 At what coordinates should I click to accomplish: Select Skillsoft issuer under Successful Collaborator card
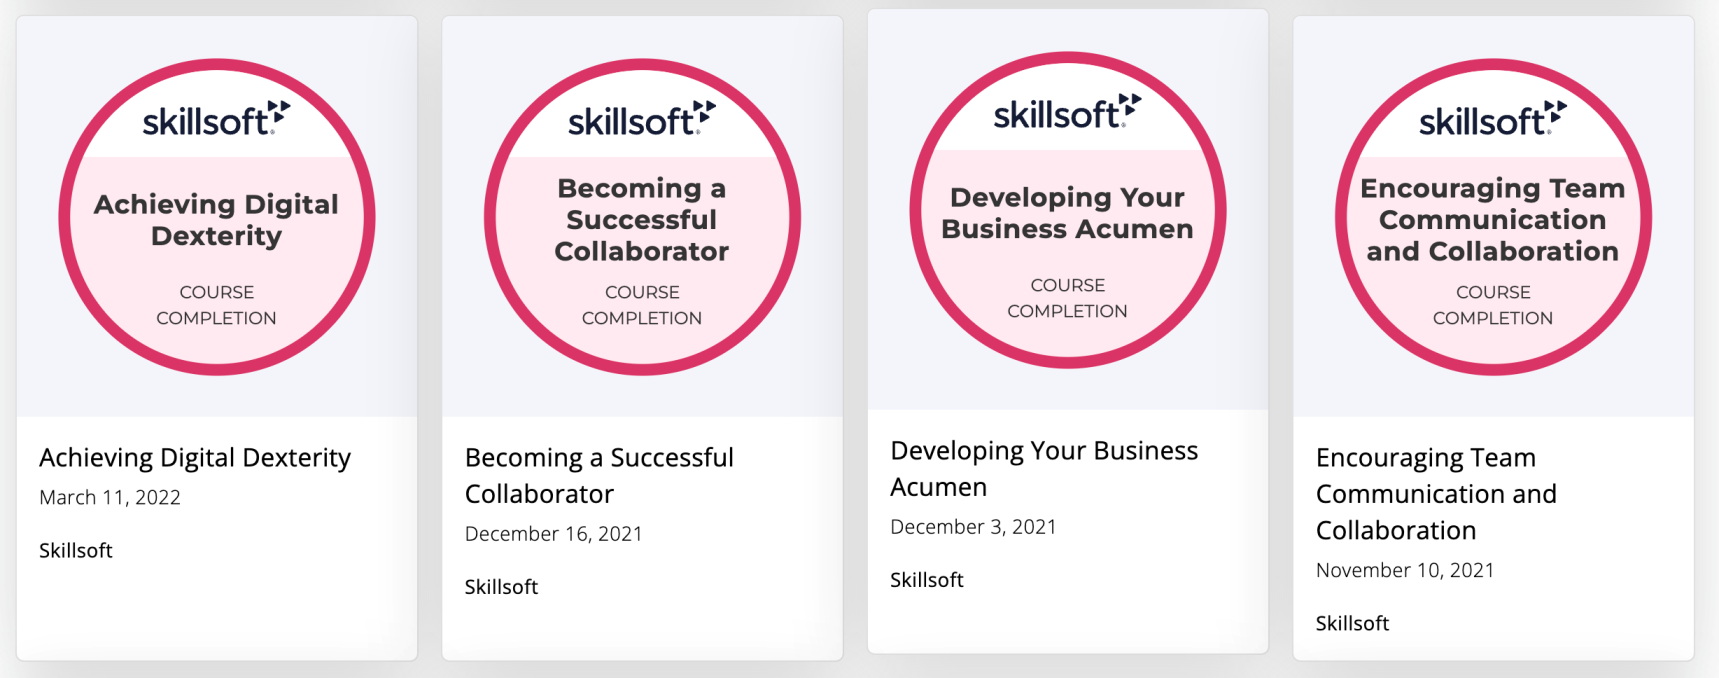(501, 587)
